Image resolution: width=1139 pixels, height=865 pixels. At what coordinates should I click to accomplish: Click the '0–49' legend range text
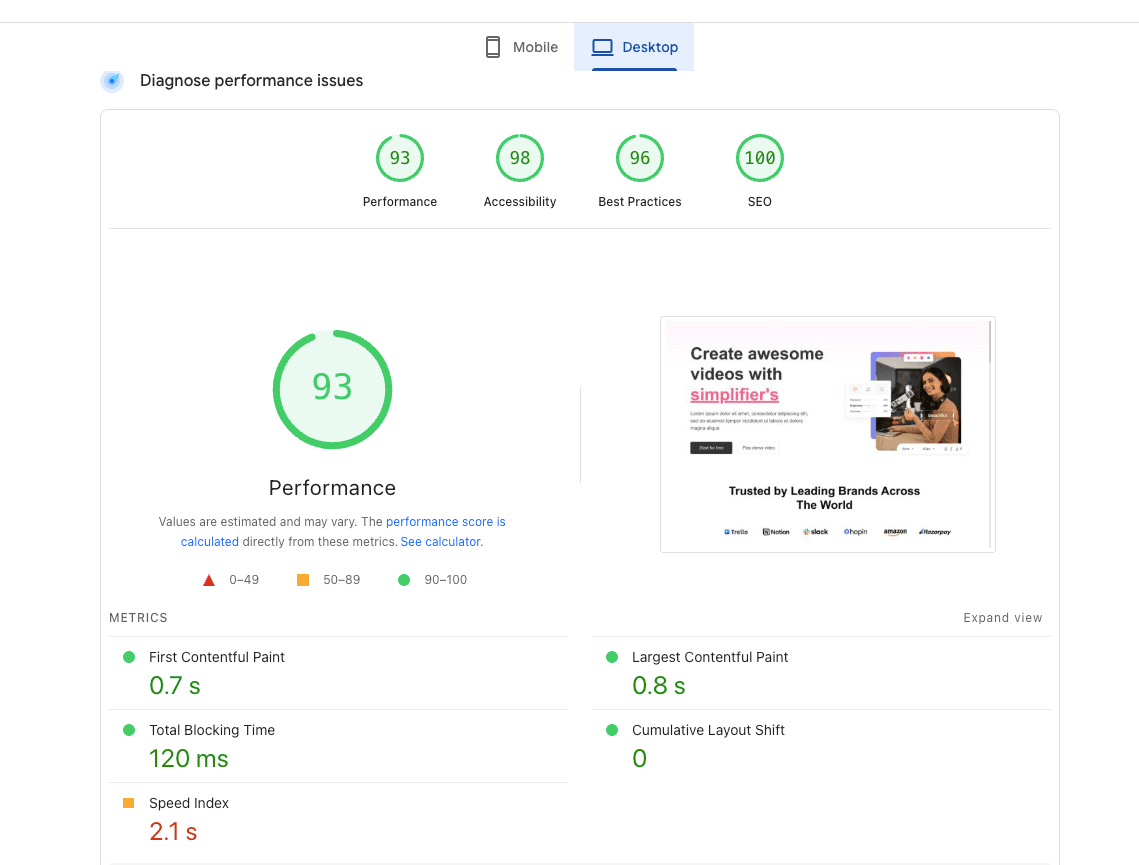click(x=244, y=580)
